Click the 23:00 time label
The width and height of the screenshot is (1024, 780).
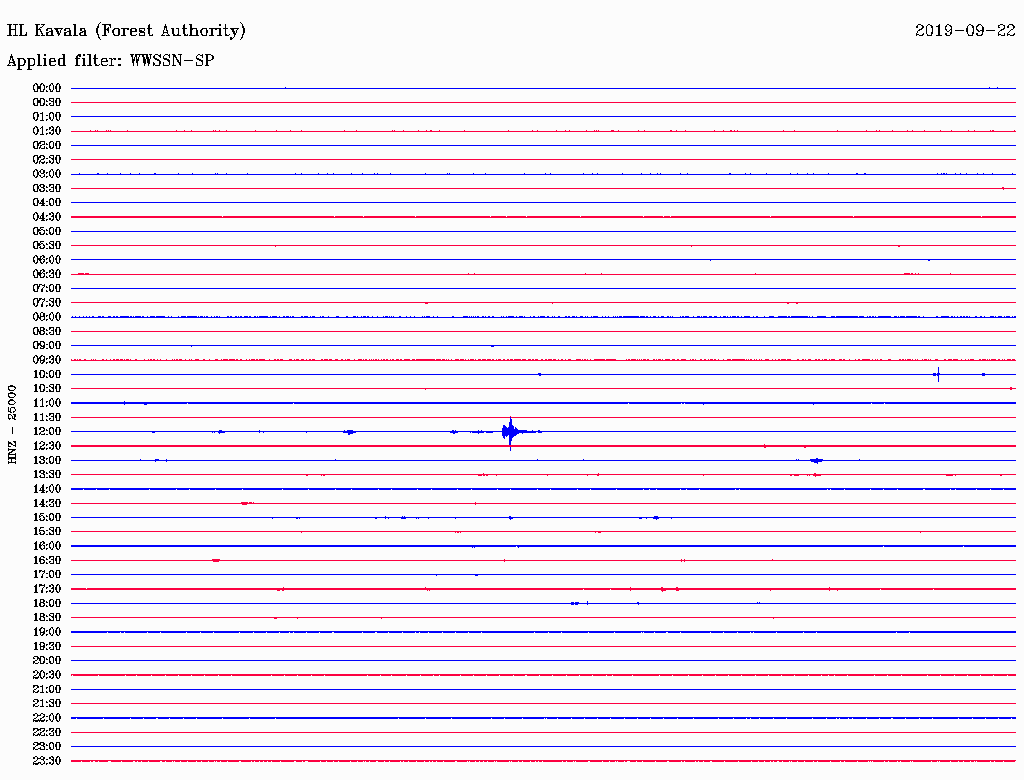[47, 746]
